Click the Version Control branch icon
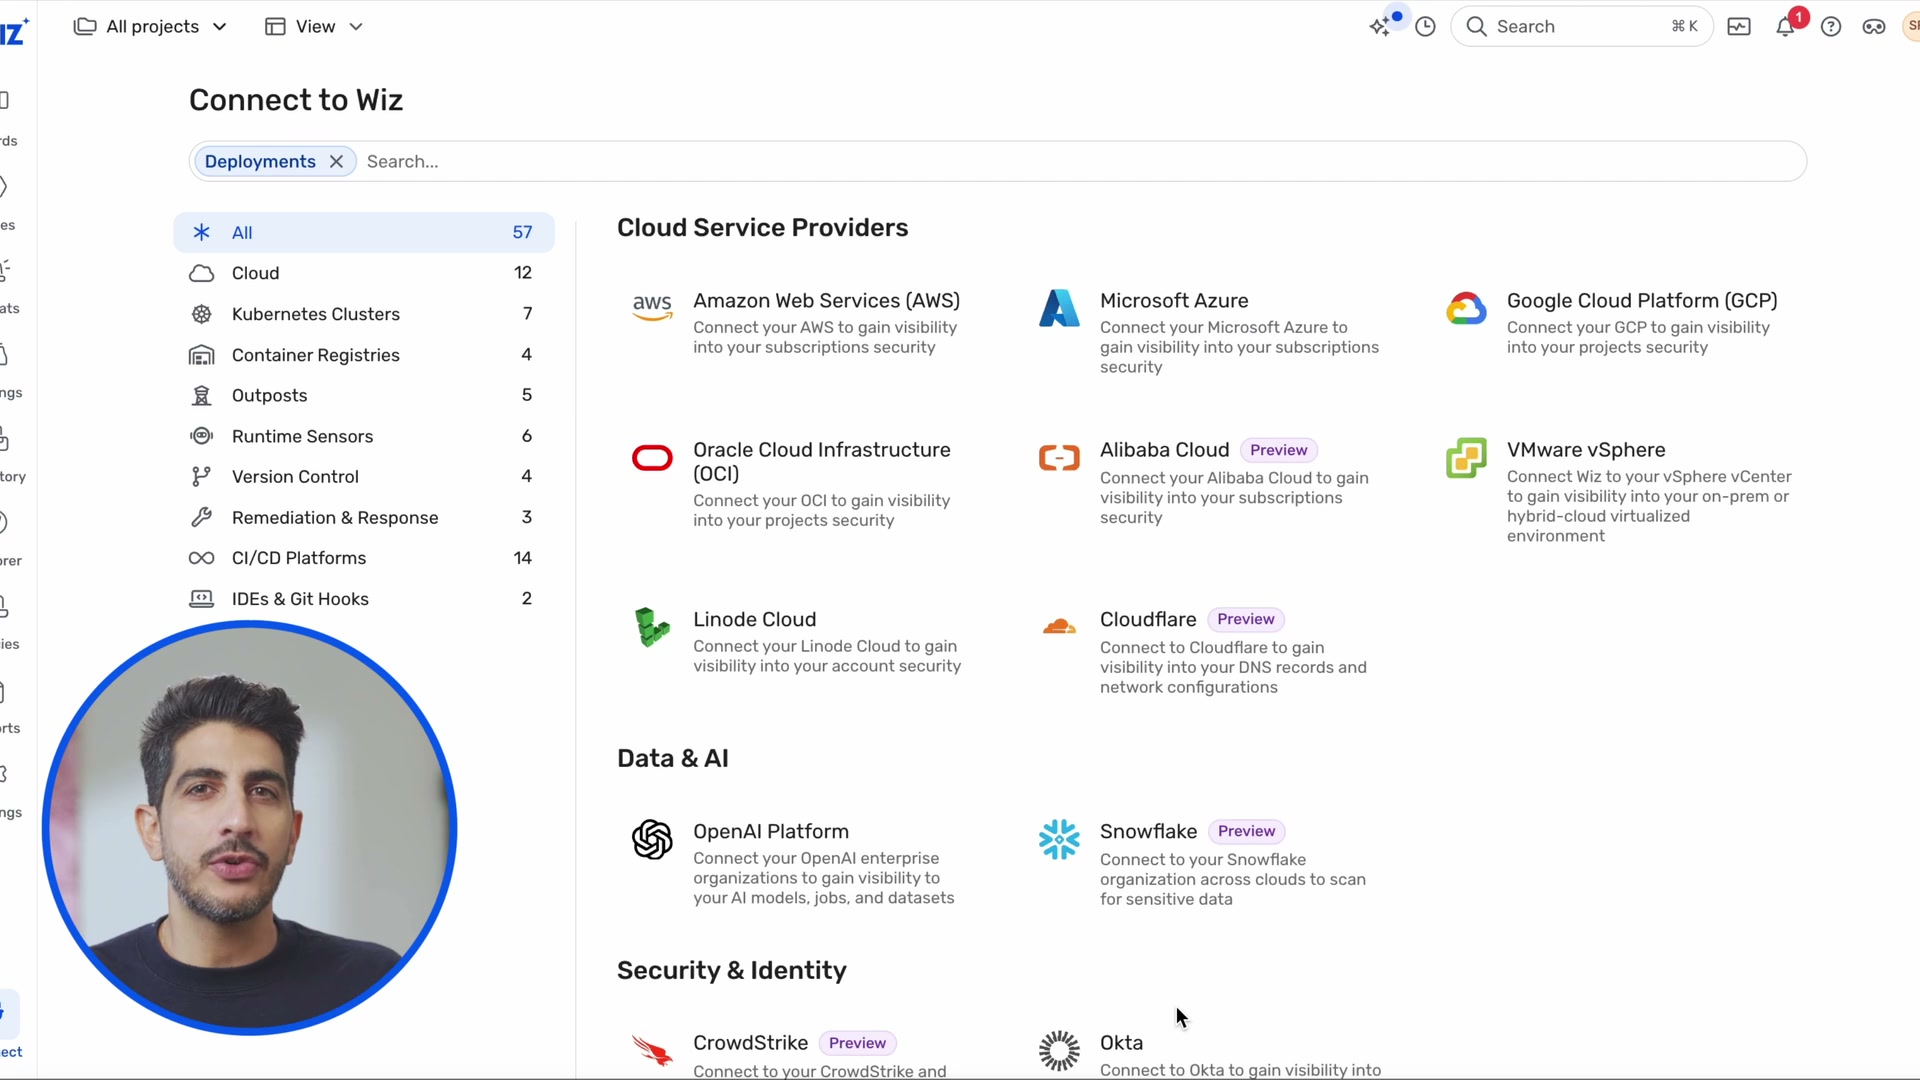 (201, 477)
